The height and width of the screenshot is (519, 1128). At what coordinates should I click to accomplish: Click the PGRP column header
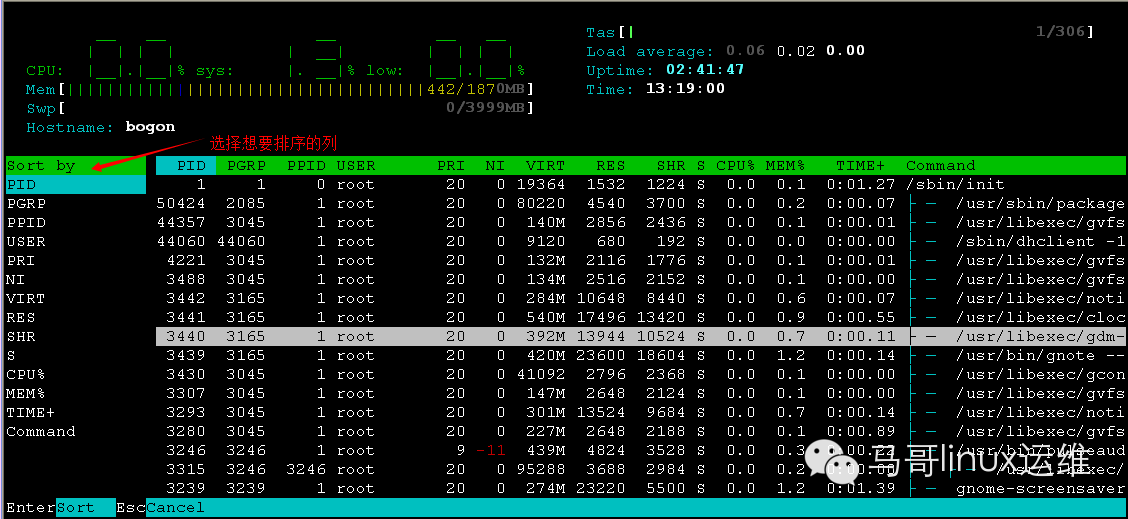click(x=246, y=166)
